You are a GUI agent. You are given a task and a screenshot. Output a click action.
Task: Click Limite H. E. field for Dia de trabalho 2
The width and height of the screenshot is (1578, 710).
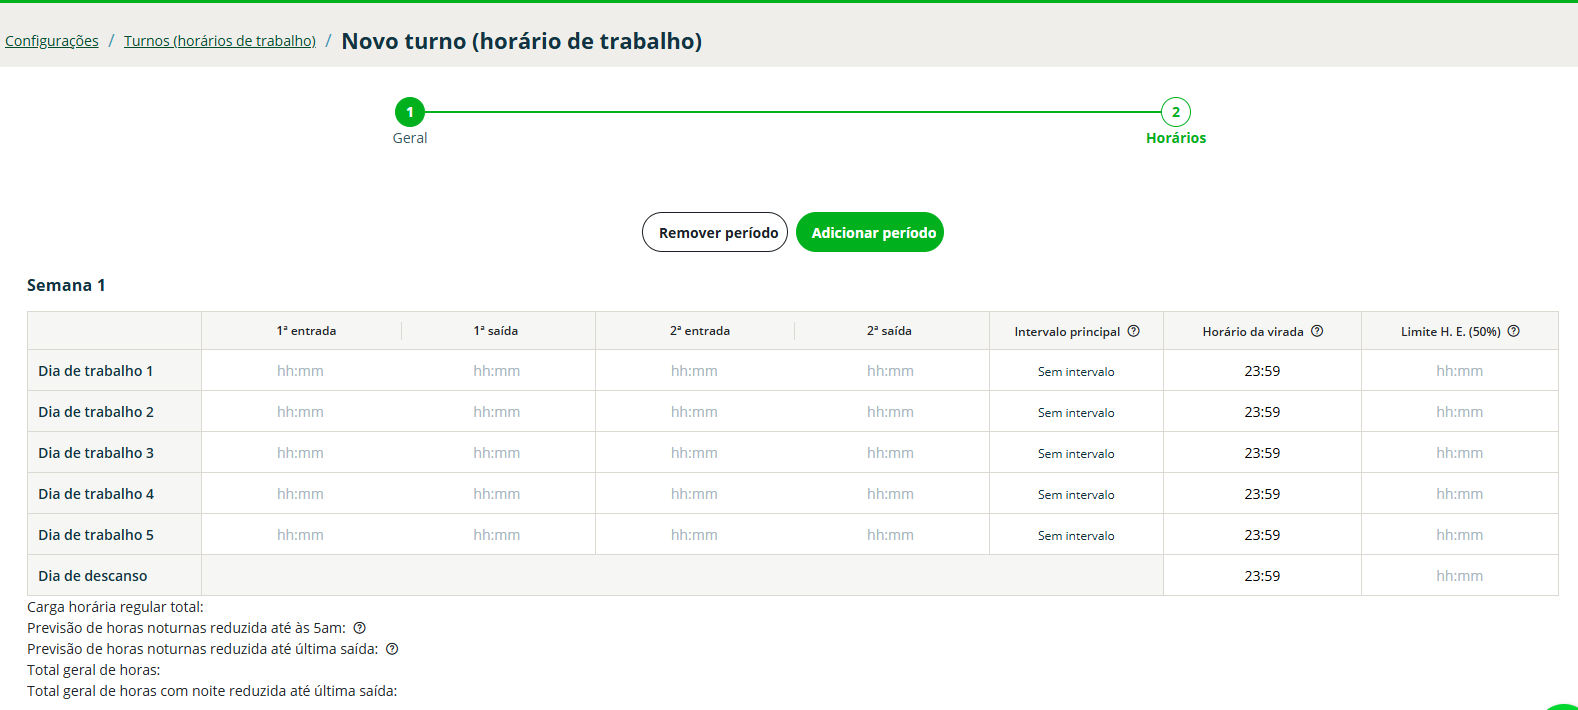point(1459,412)
